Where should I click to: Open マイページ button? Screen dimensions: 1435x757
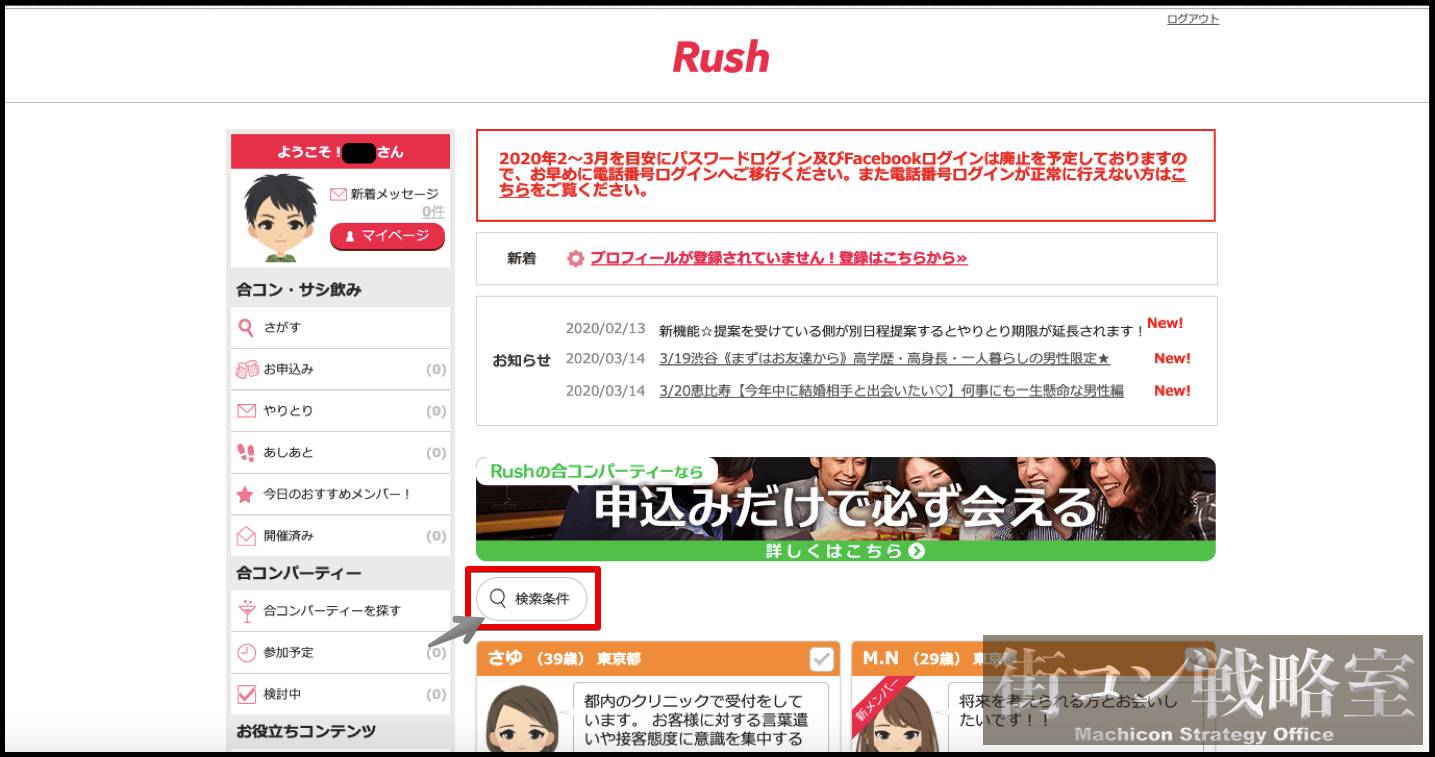tap(387, 236)
